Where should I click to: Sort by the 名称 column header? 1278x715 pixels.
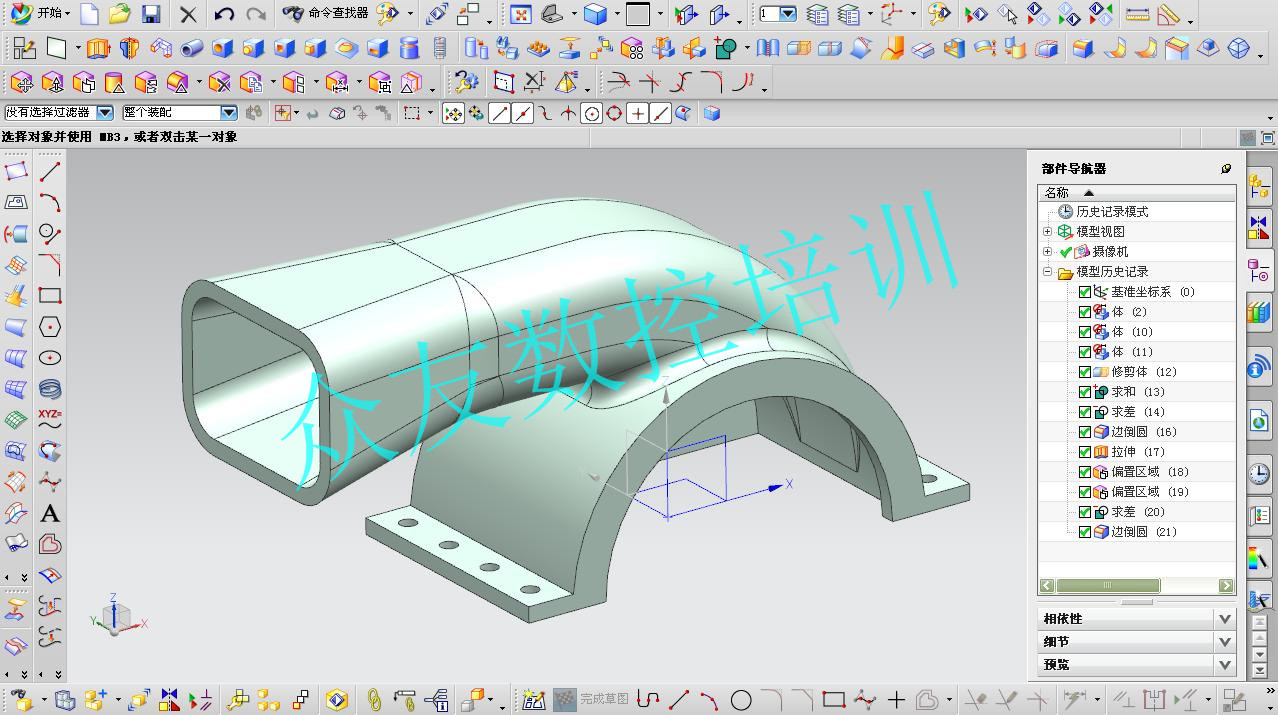click(x=1137, y=193)
